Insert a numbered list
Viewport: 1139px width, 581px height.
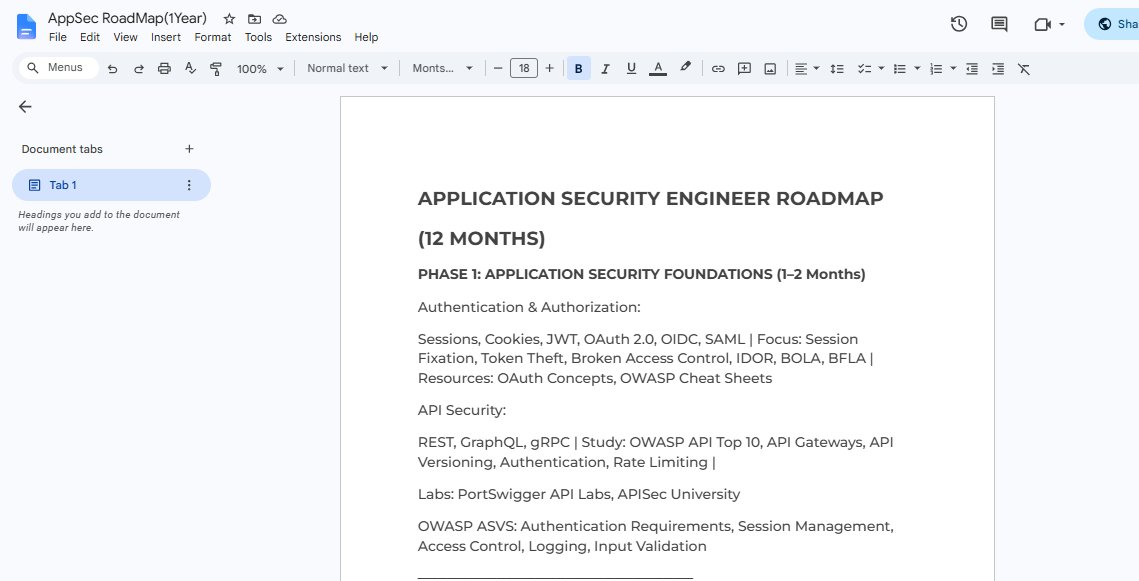coord(936,68)
